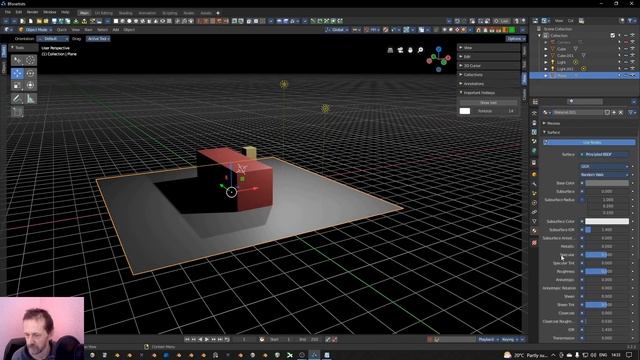Expand the Collections panel in sidebar
The width and height of the screenshot is (640, 360).
tap(489, 75)
